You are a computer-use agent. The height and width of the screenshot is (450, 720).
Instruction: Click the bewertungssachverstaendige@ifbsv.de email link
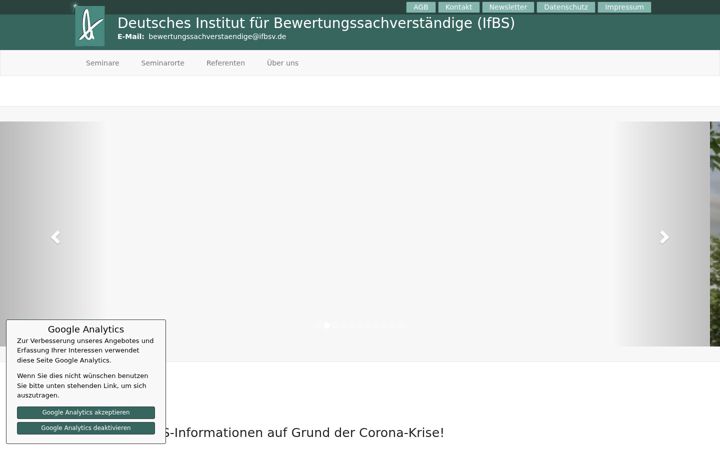tap(217, 36)
